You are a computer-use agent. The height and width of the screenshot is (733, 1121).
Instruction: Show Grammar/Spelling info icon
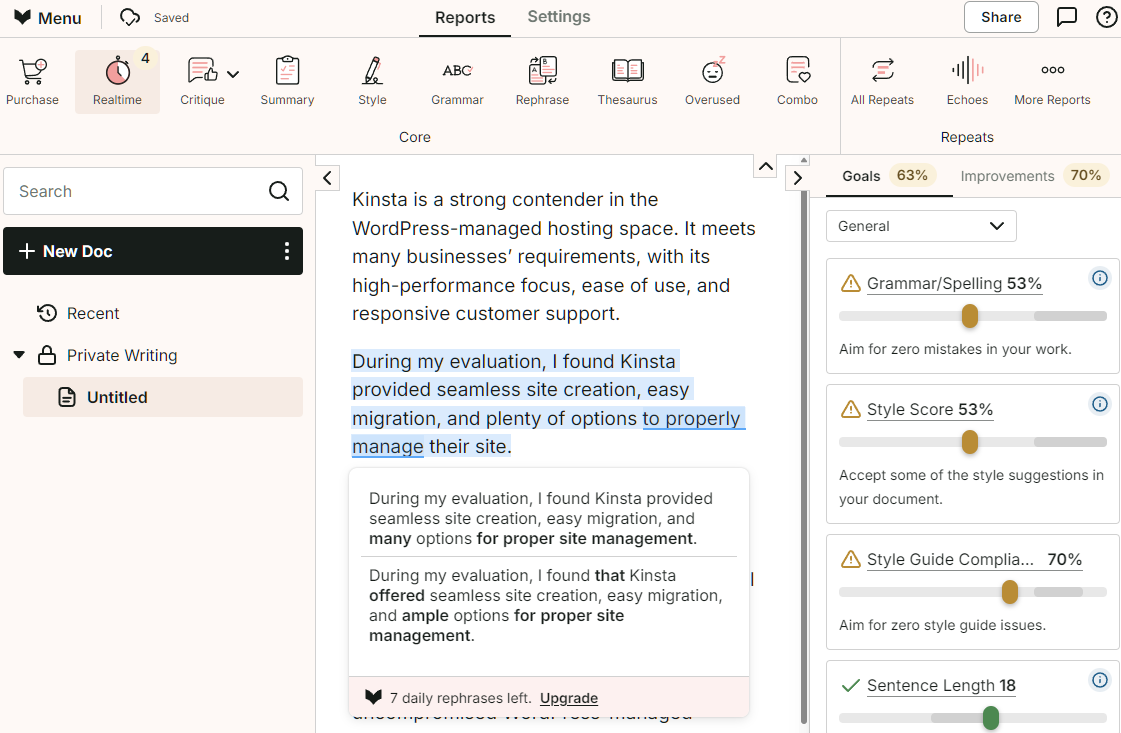click(x=1100, y=278)
